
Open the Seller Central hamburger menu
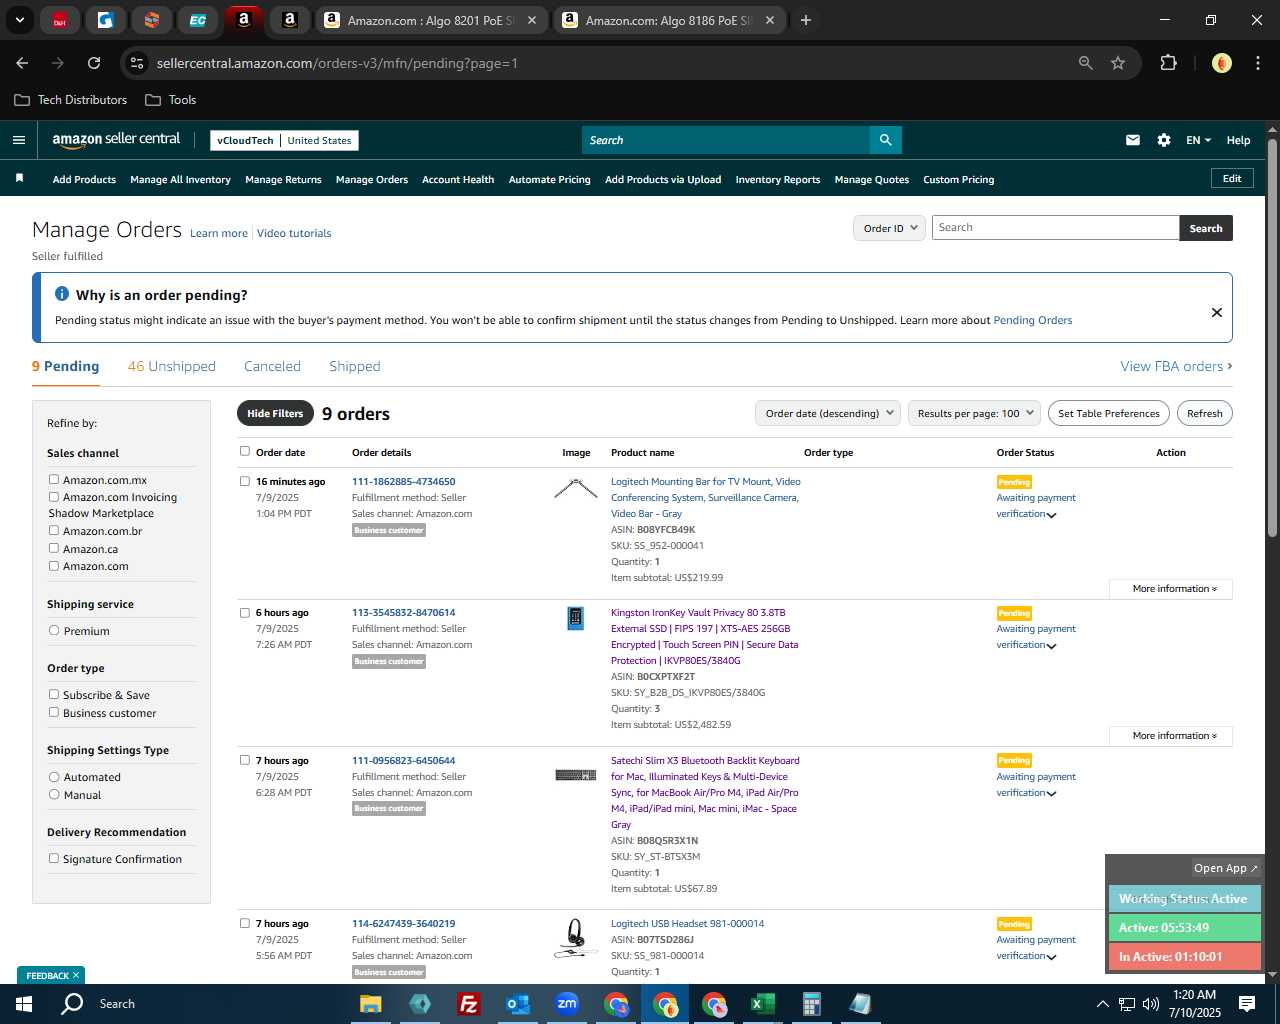pos(19,140)
